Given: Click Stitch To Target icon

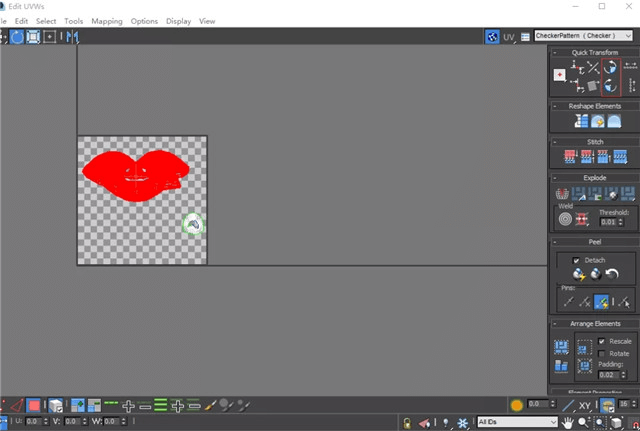Looking at the screenshot, I should tap(570, 156).
